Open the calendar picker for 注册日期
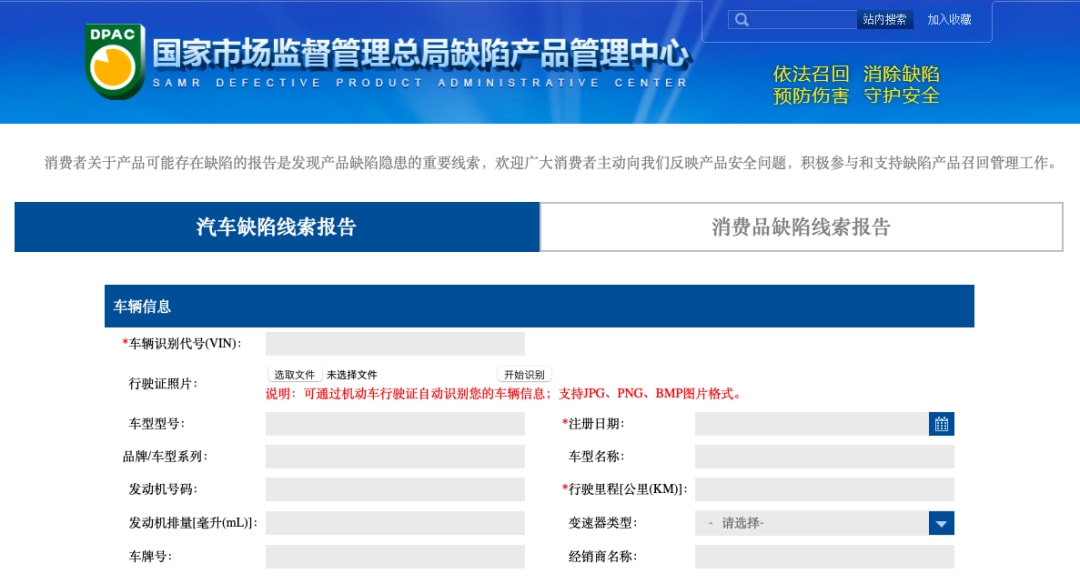The height and width of the screenshot is (584, 1080). pyautogui.click(x=941, y=424)
